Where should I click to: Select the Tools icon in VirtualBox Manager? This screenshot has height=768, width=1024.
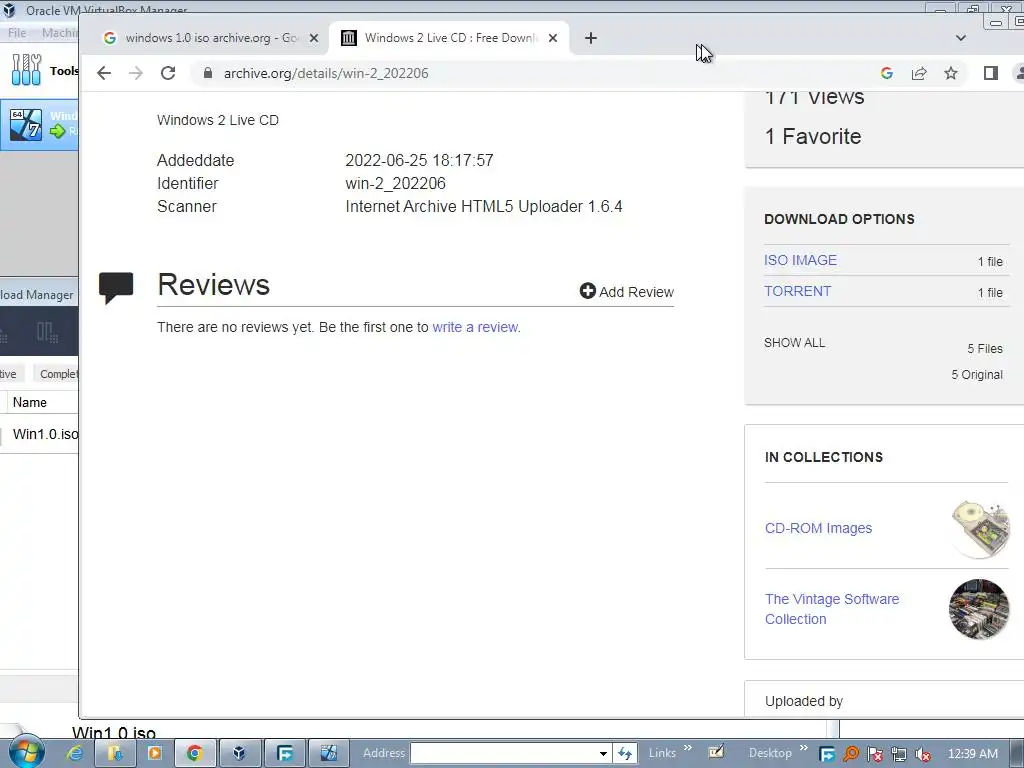point(26,70)
